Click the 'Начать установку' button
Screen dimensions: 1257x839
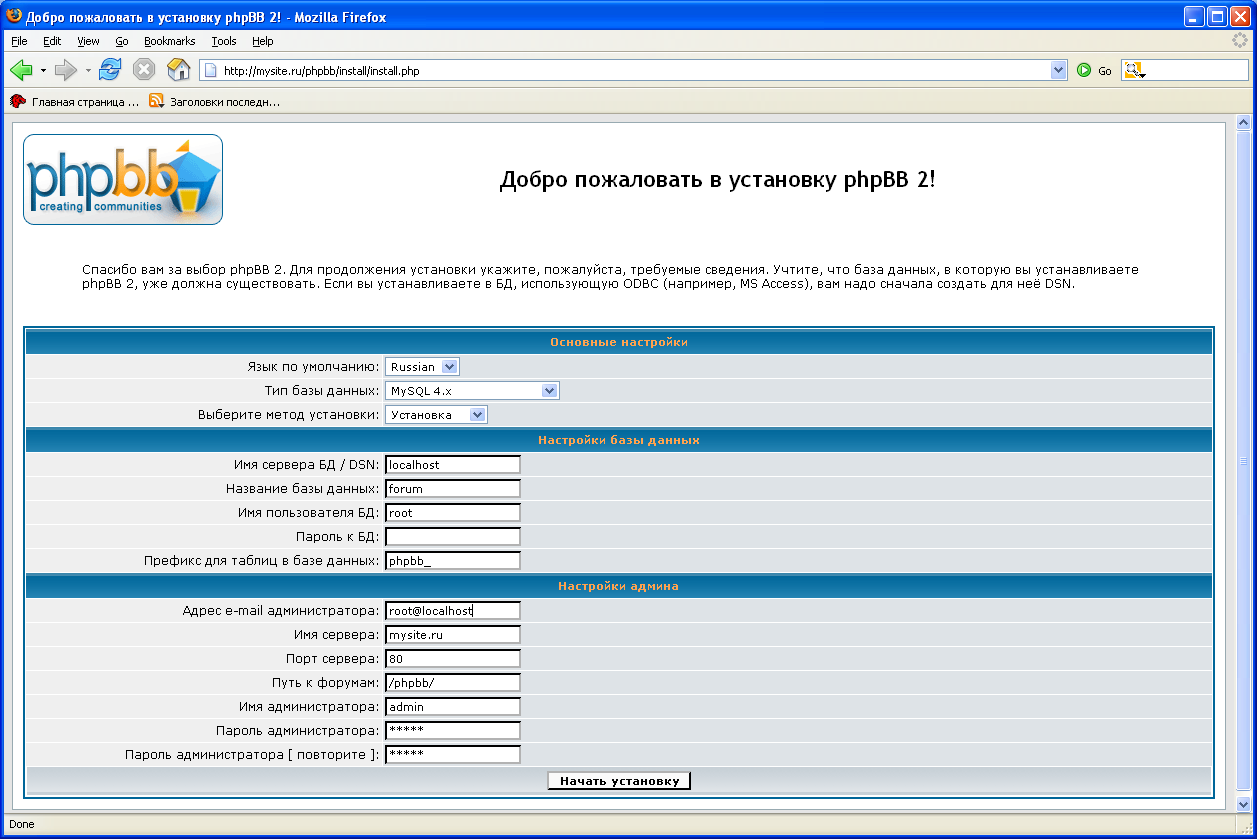(619, 780)
